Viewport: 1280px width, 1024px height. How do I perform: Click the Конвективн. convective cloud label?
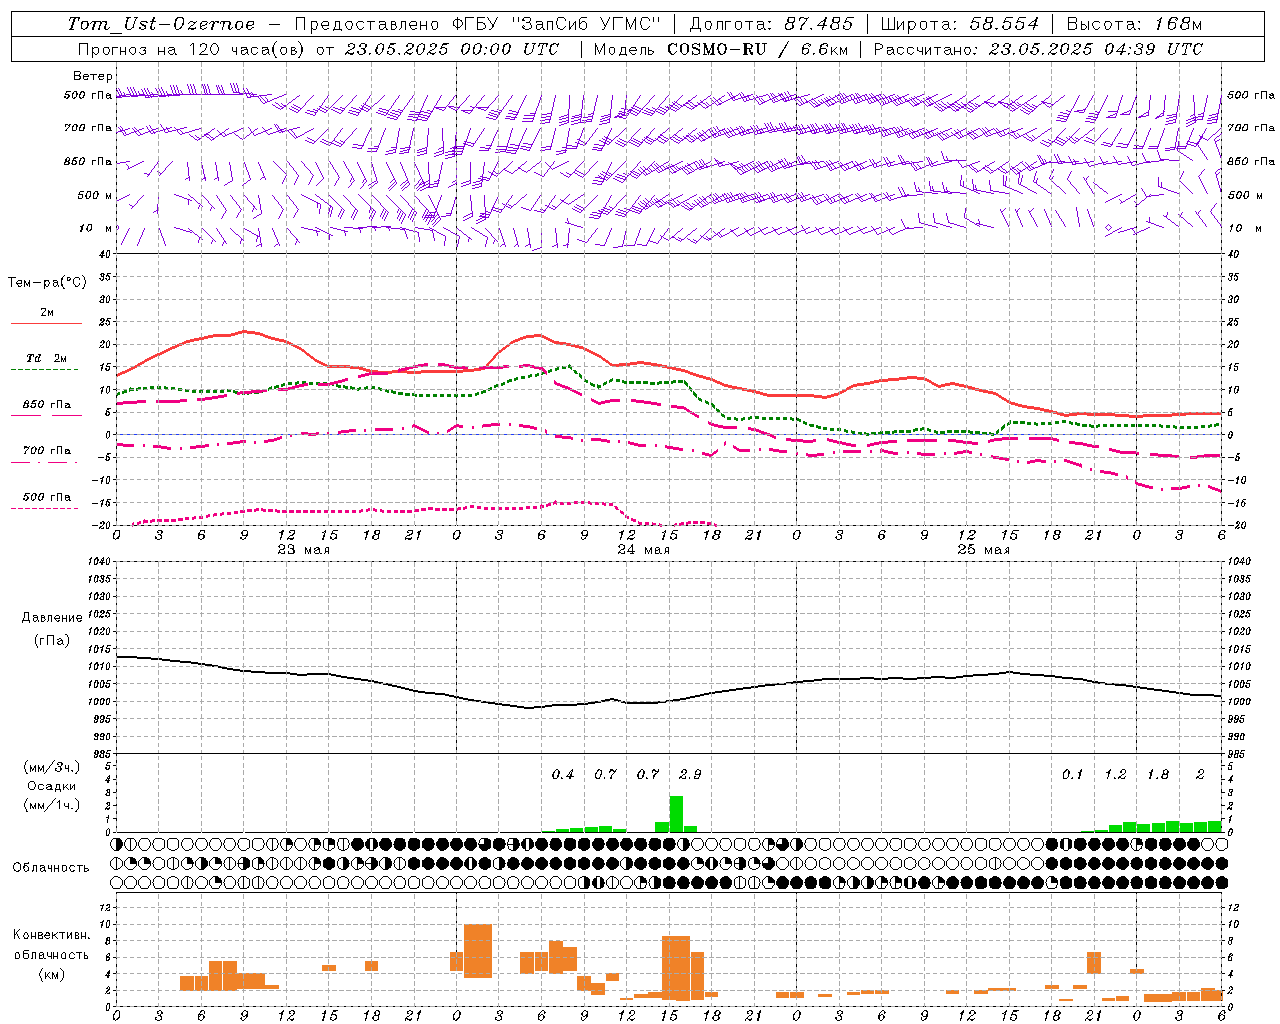click(52, 934)
